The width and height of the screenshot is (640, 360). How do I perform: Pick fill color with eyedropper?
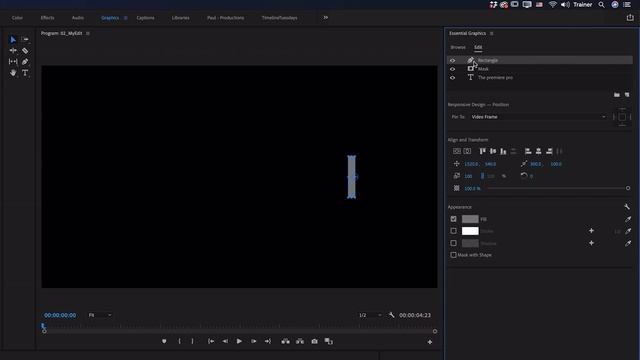(x=628, y=219)
